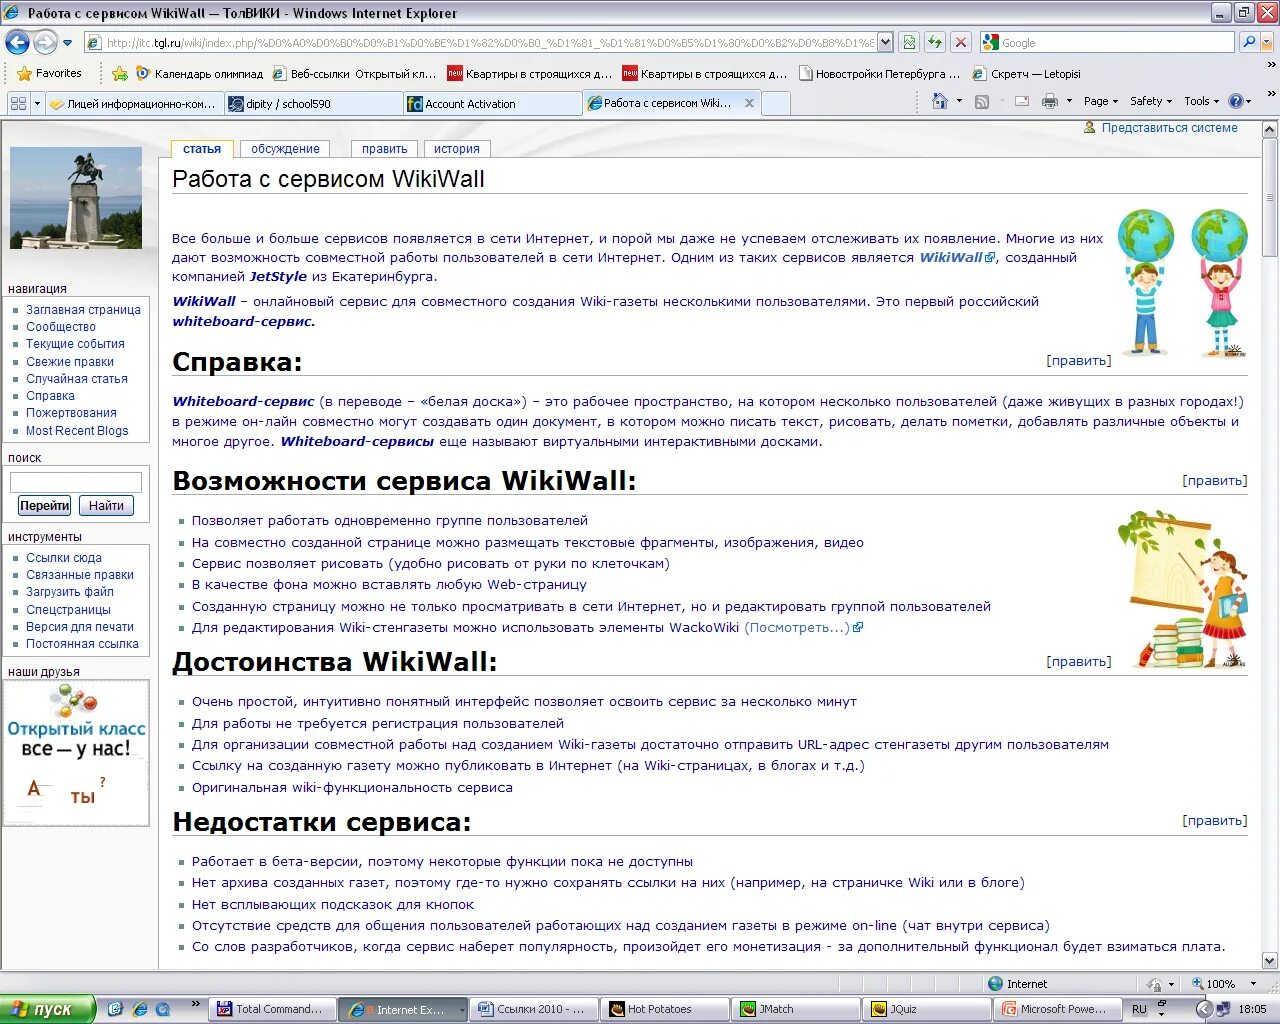Click the Help question mark icon
This screenshot has height=1024, width=1280.
[x=1236, y=101]
